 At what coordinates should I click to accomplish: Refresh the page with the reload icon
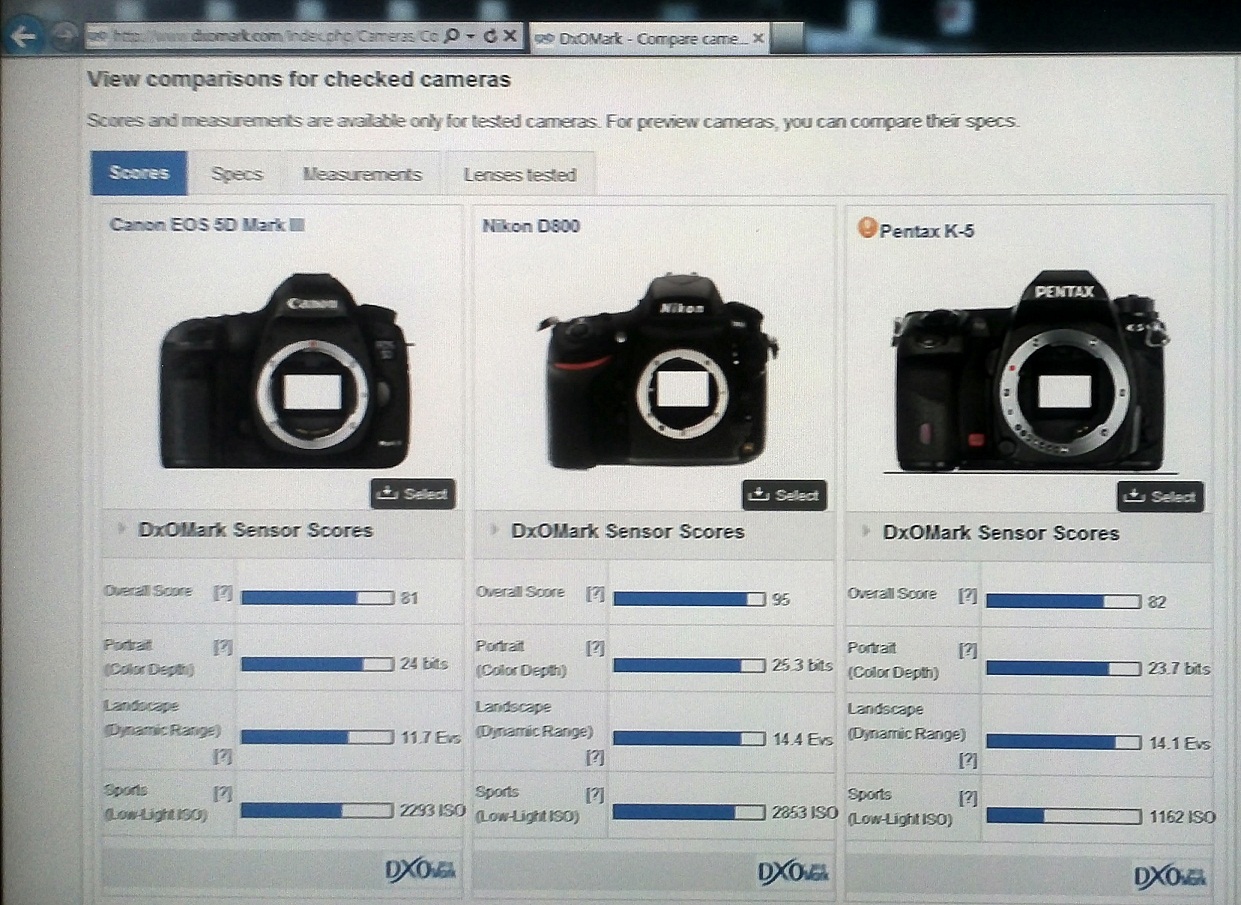(490, 36)
